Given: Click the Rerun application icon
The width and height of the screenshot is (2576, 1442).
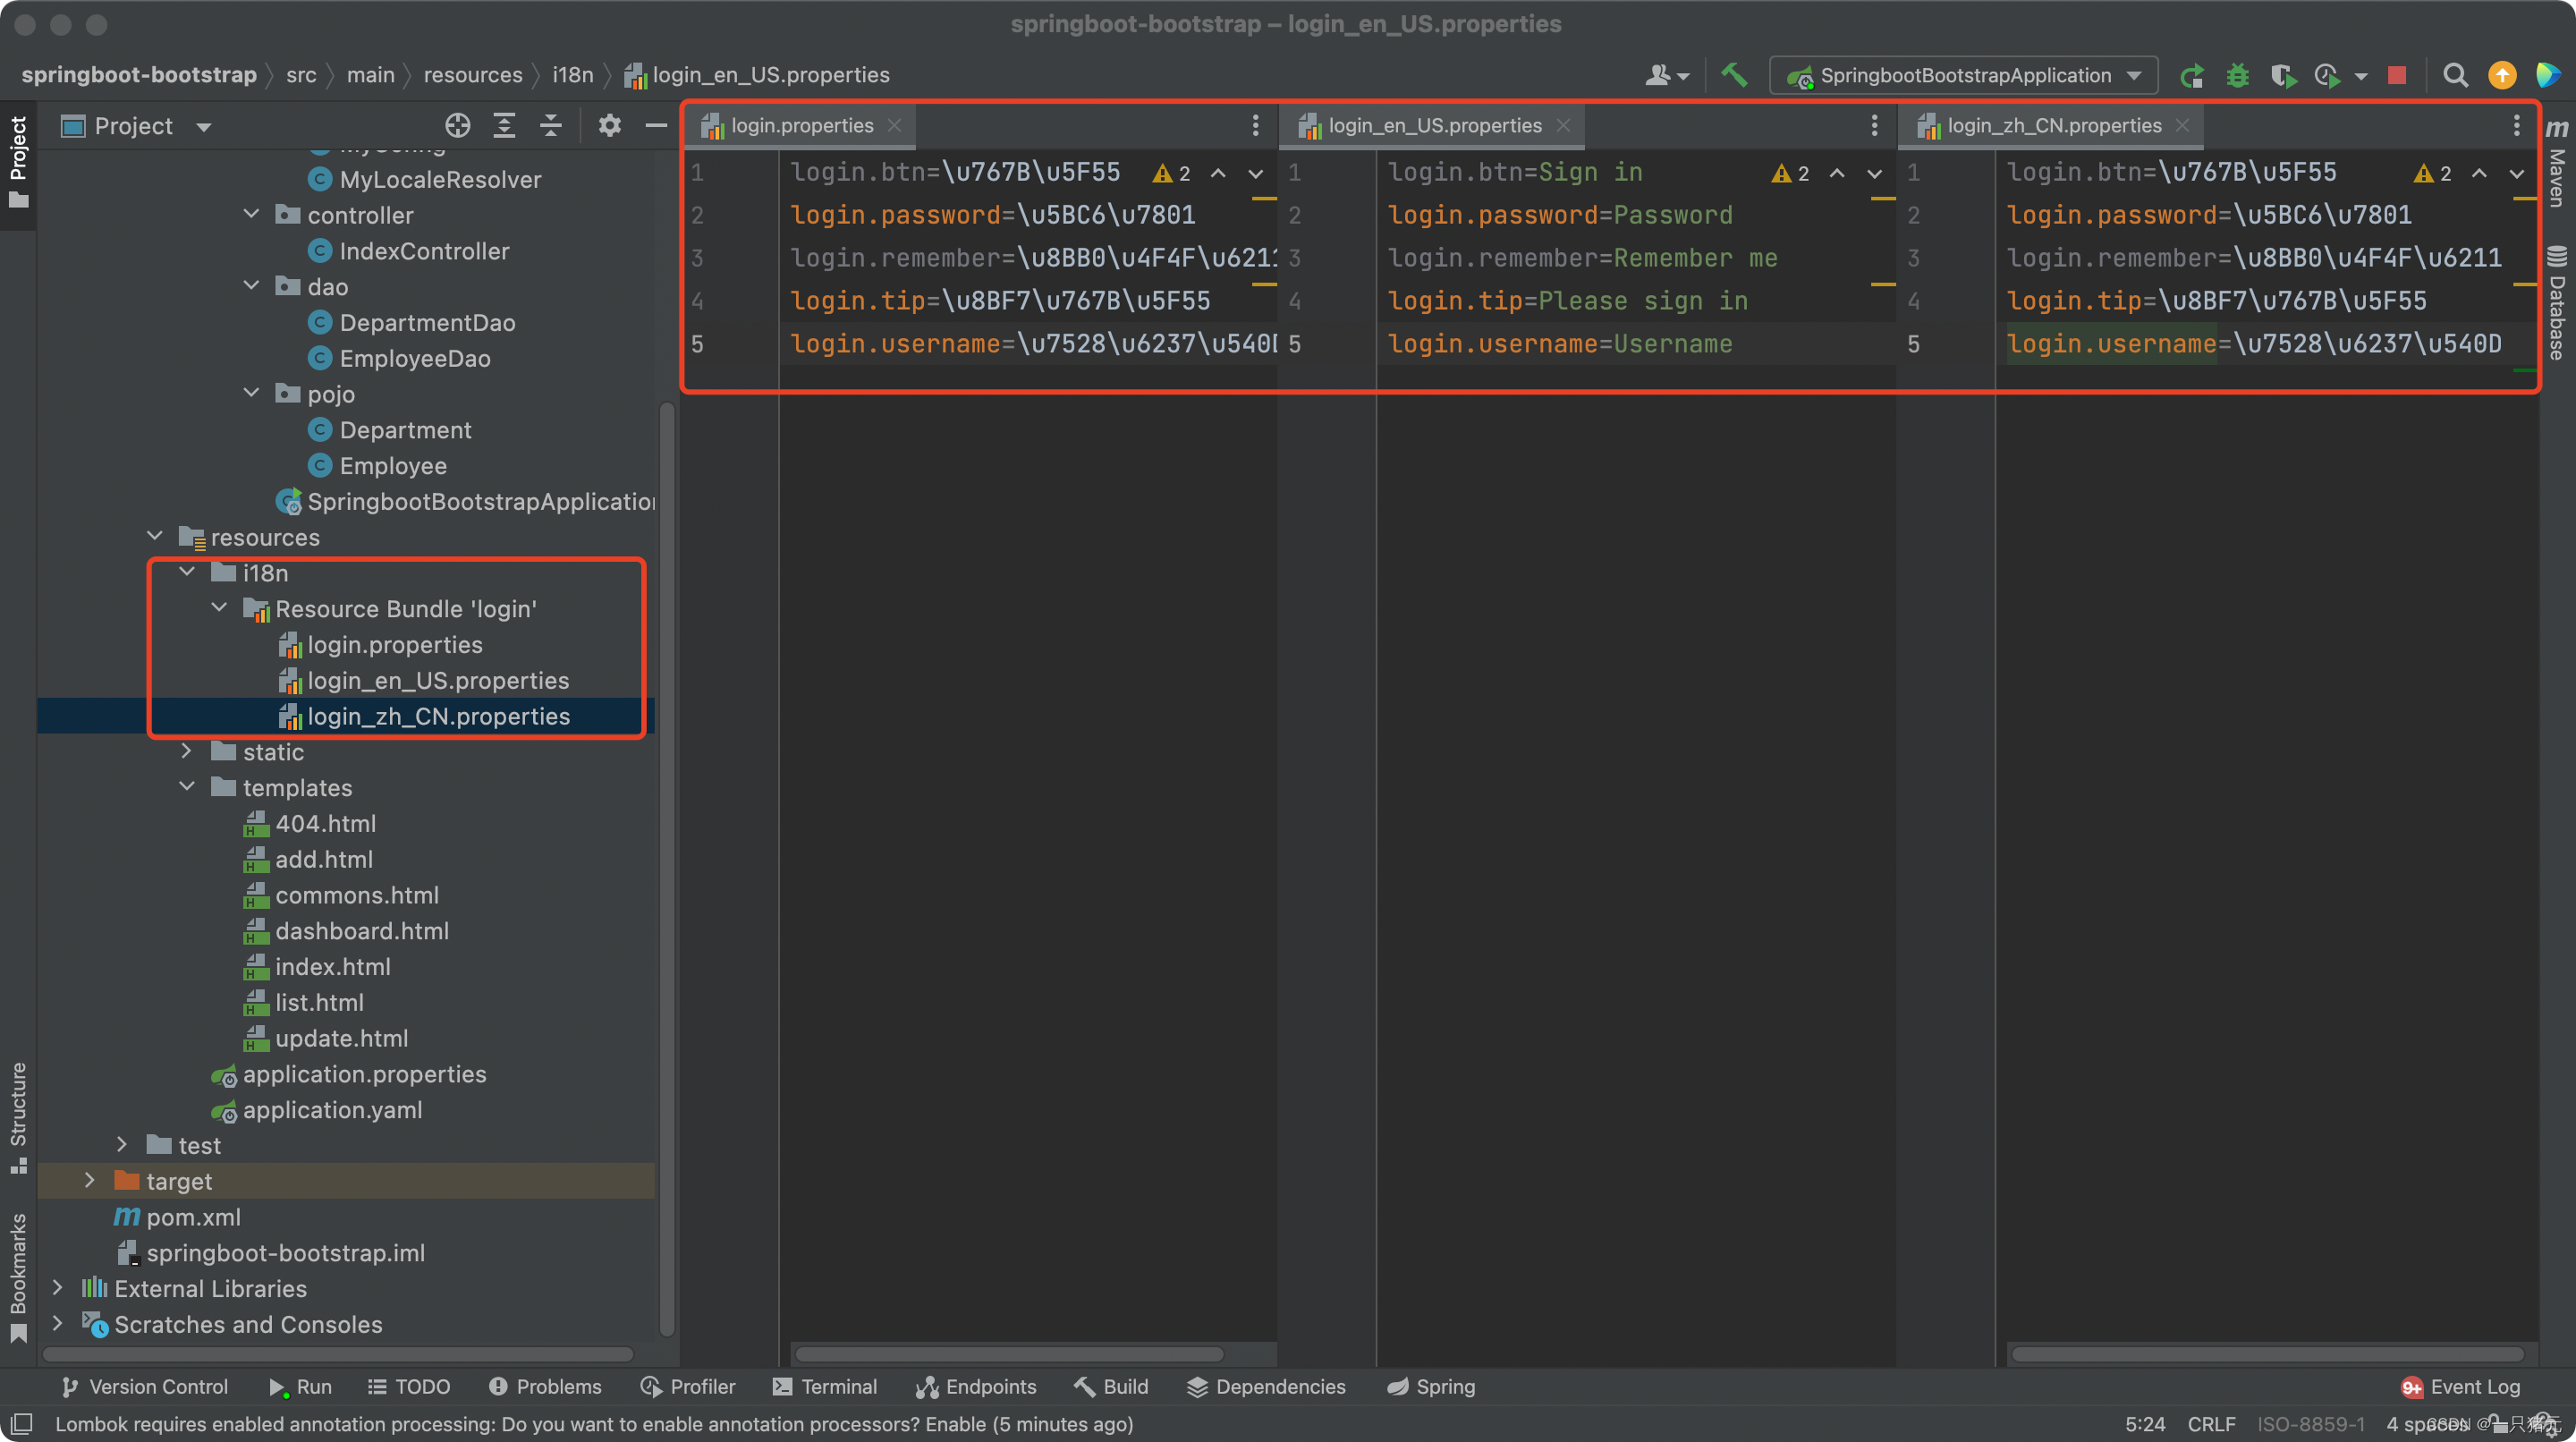Looking at the screenshot, I should pos(2191,75).
